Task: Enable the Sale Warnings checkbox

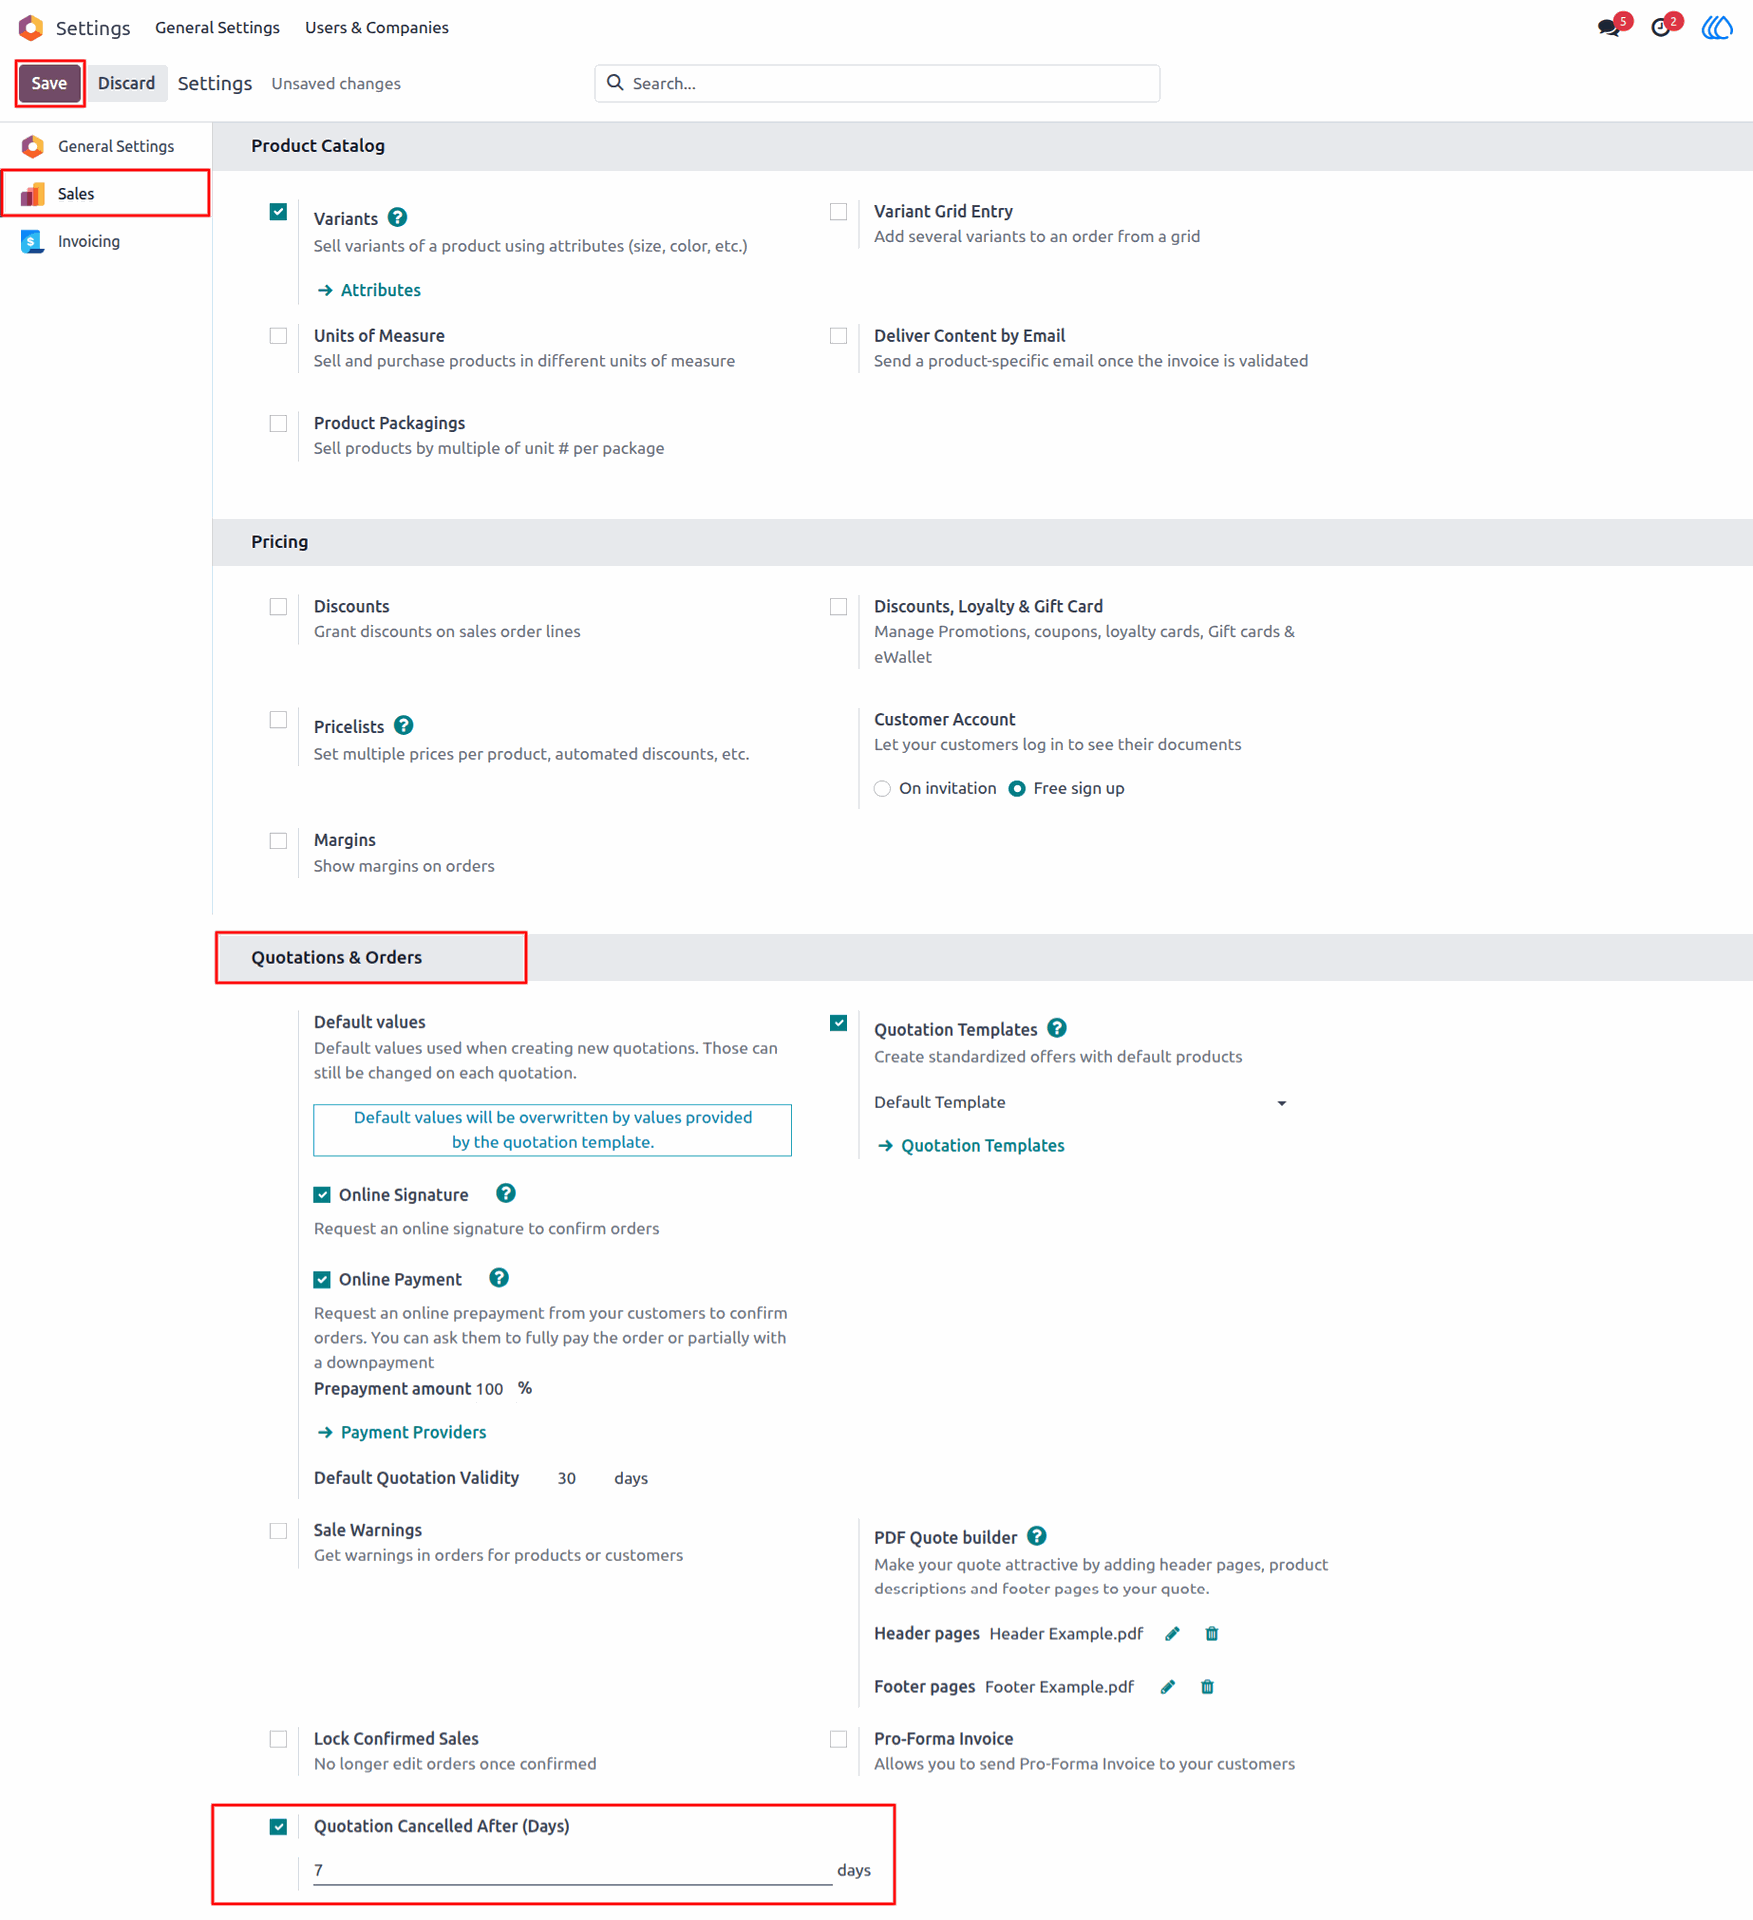Action: (x=278, y=1530)
